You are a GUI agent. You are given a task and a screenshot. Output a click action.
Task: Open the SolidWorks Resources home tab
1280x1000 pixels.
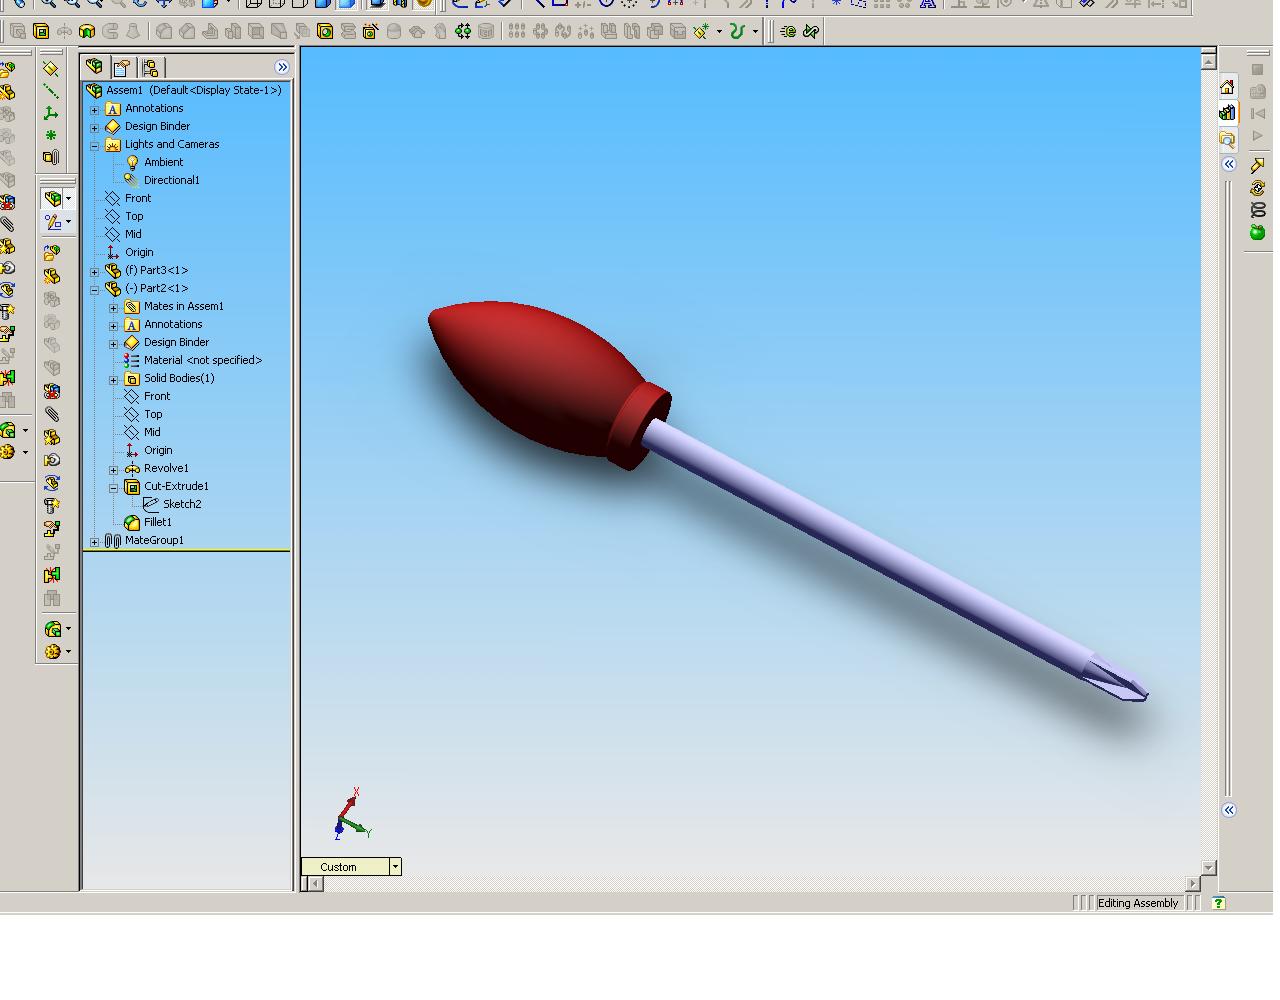[1227, 87]
